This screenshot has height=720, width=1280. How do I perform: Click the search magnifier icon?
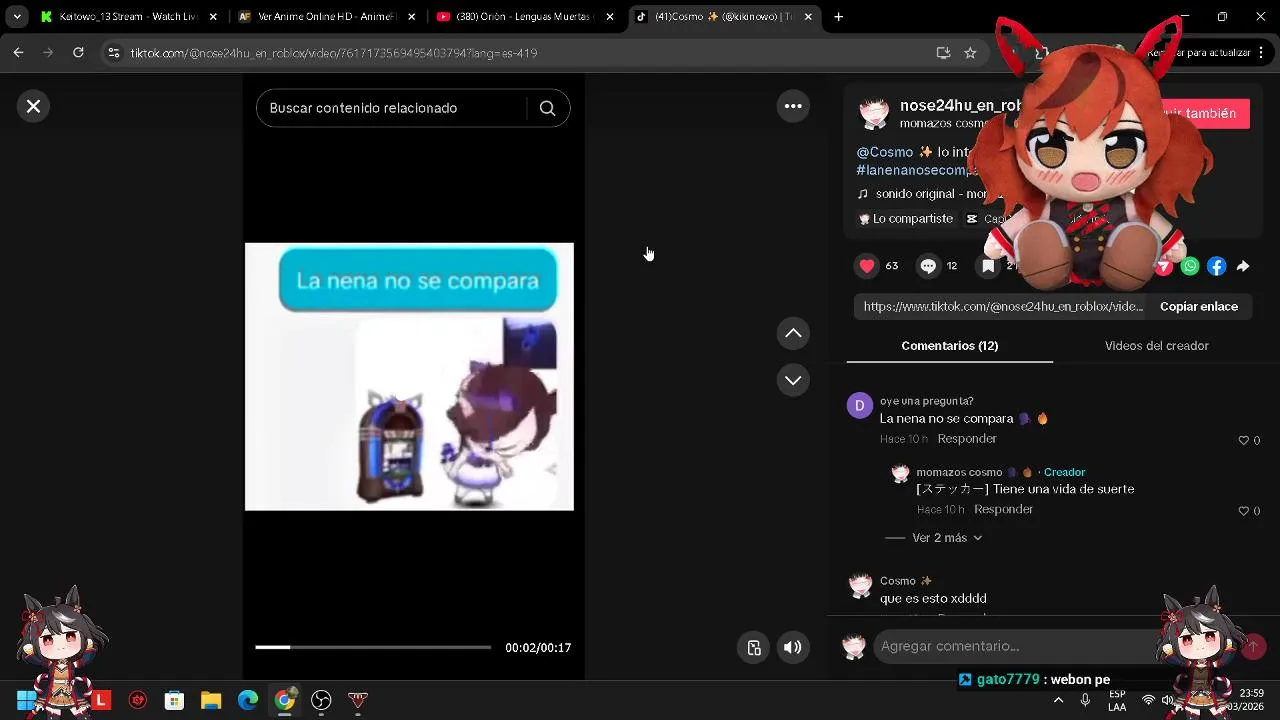coord(547,108)
